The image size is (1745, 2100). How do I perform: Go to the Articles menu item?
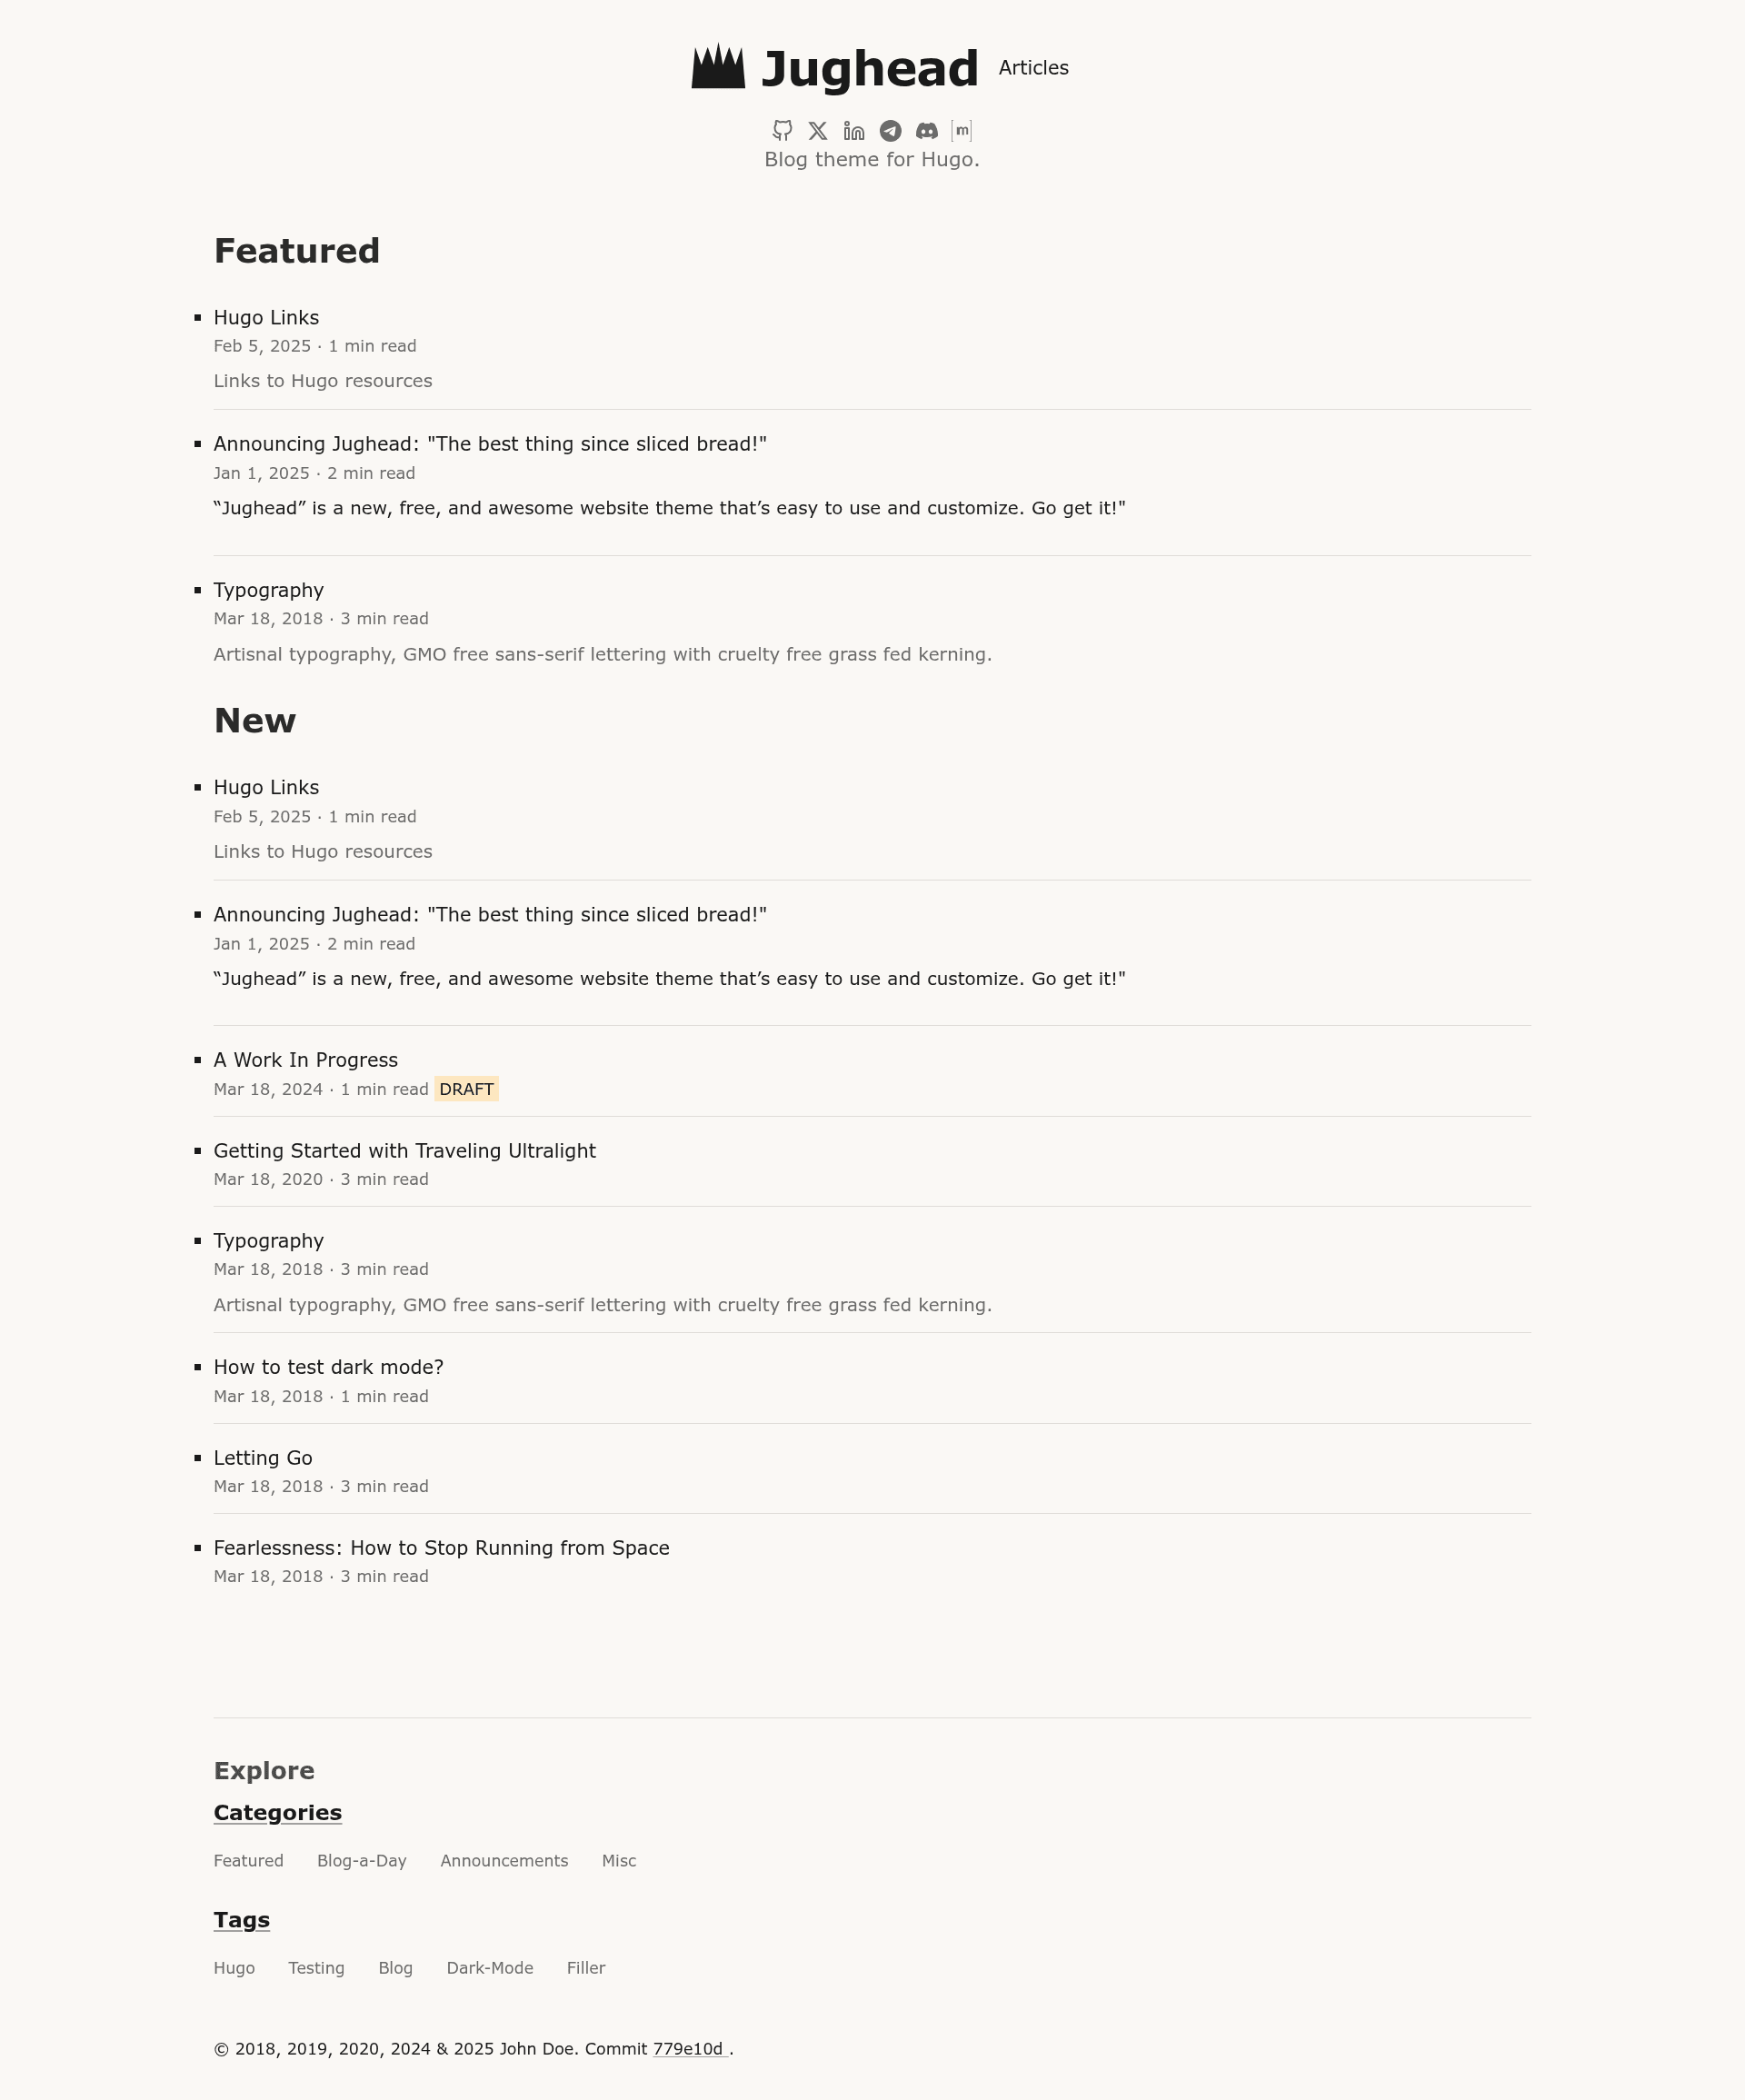click(x=1033, y=68)
